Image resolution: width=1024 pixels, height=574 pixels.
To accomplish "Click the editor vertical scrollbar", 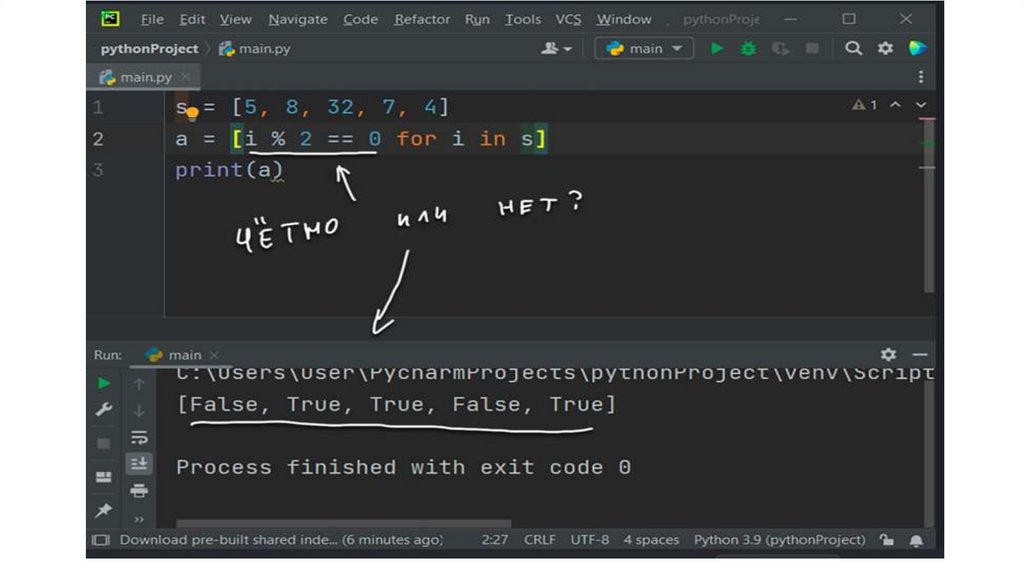I will pos(929,204).
